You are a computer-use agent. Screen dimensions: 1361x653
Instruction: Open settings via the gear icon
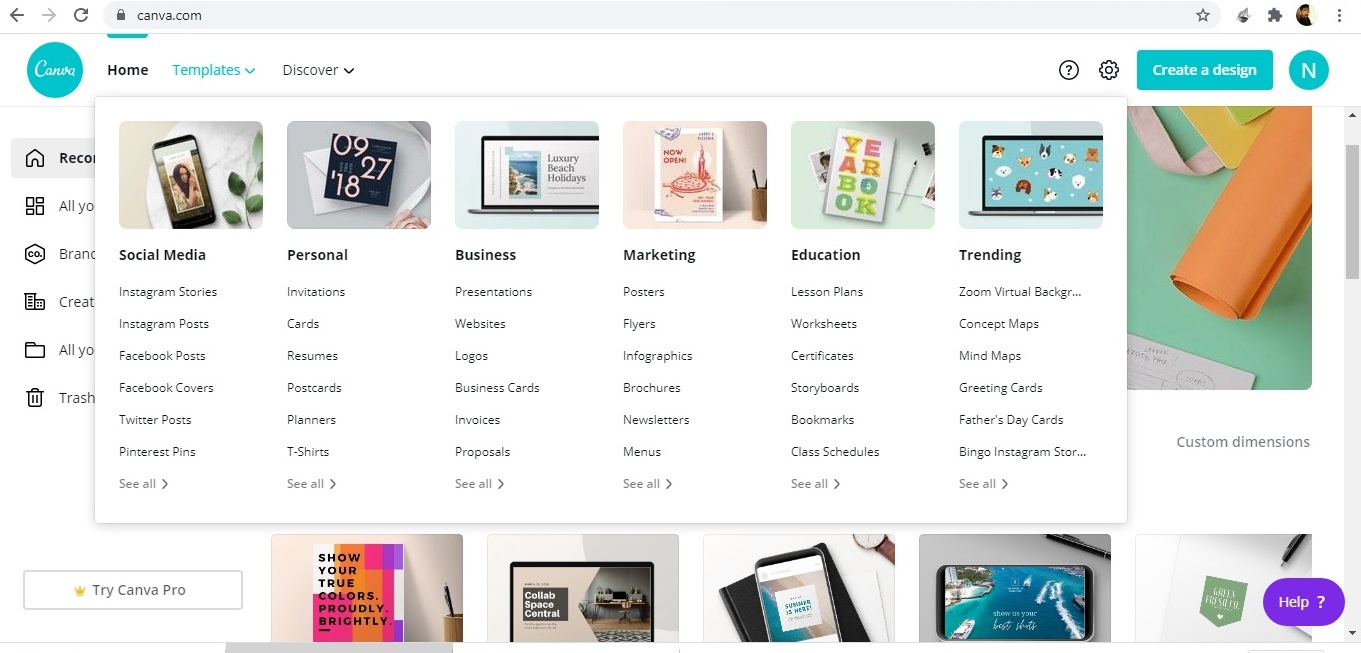tap(1109, 70)
